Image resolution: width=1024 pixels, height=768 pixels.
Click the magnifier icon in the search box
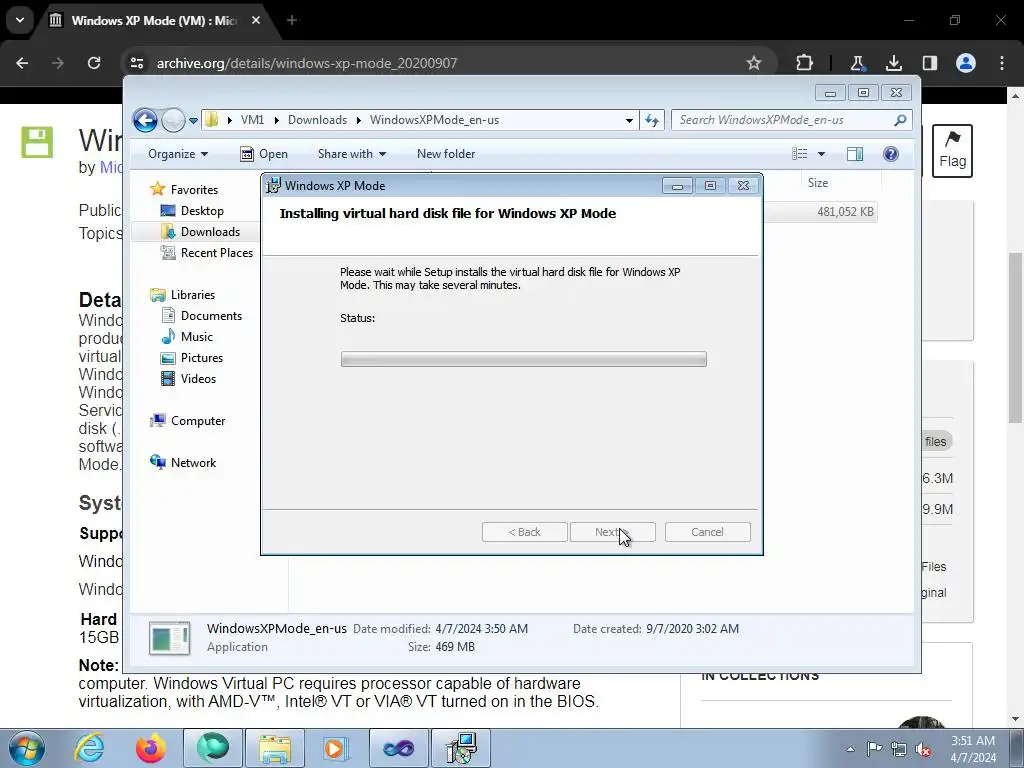(901, 120)
